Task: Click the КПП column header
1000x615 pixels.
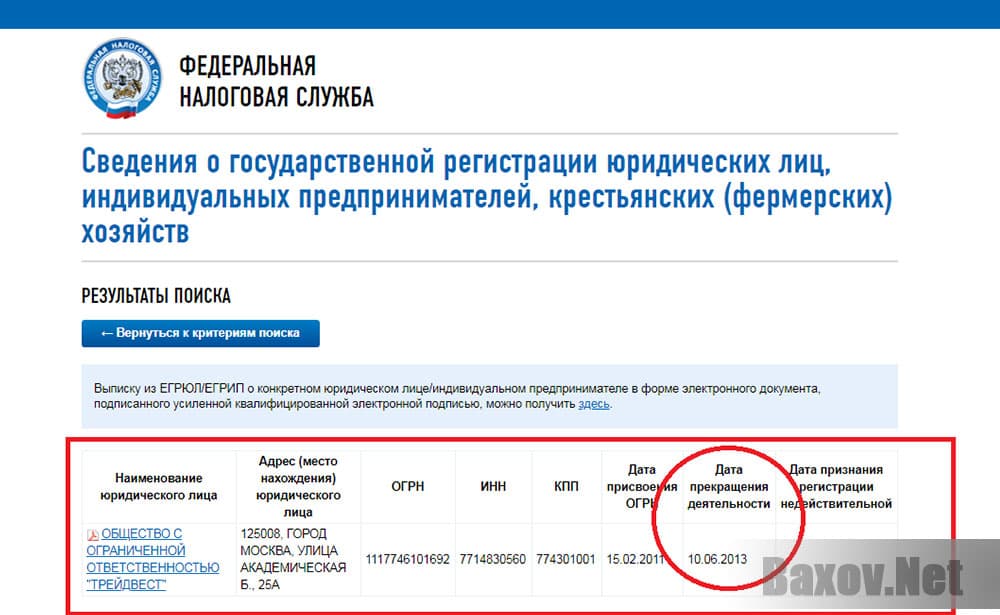Action: 565,486
